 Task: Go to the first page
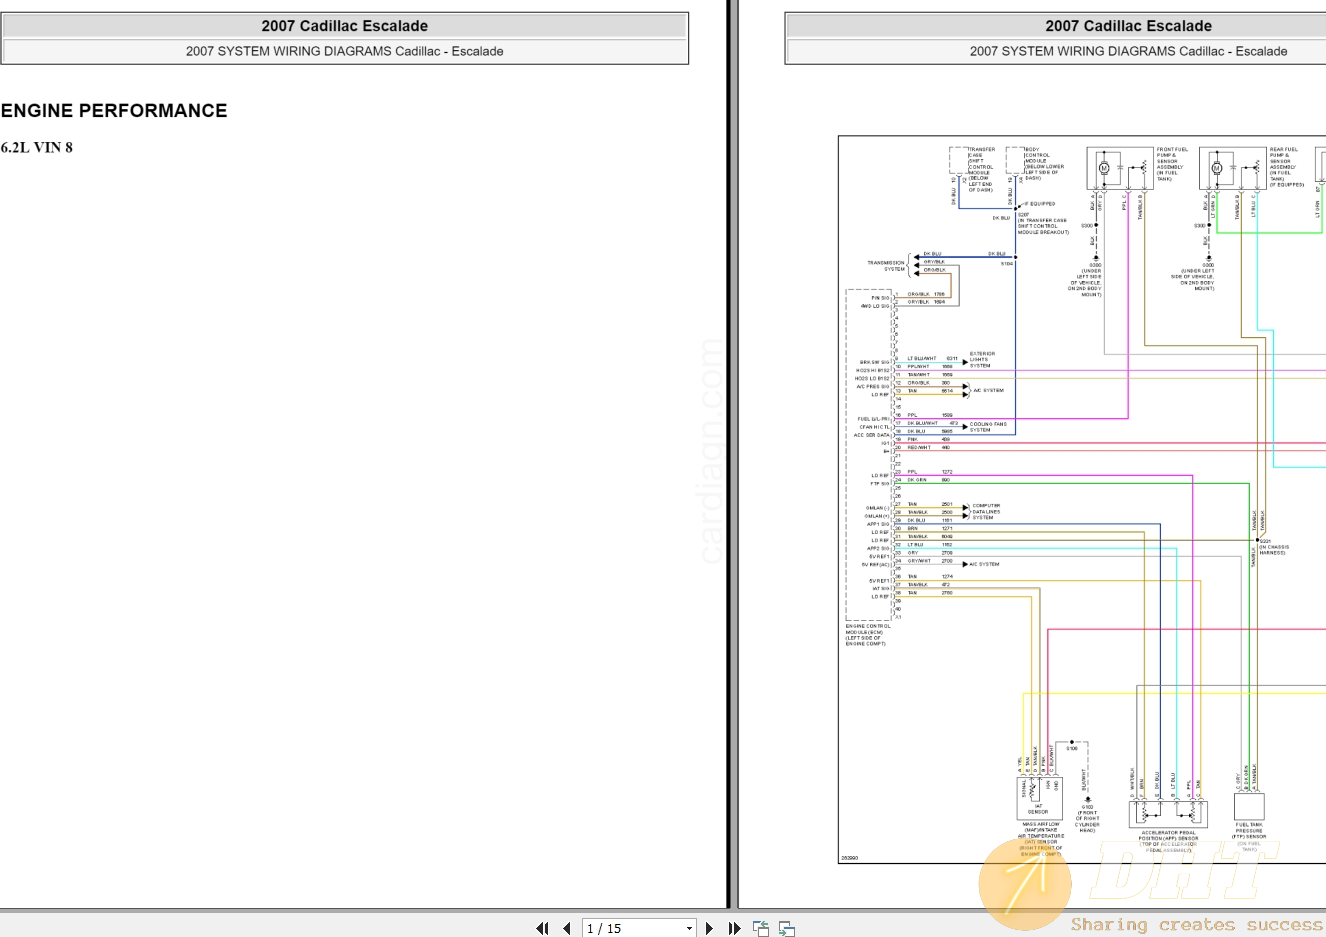tap(543, 928)
